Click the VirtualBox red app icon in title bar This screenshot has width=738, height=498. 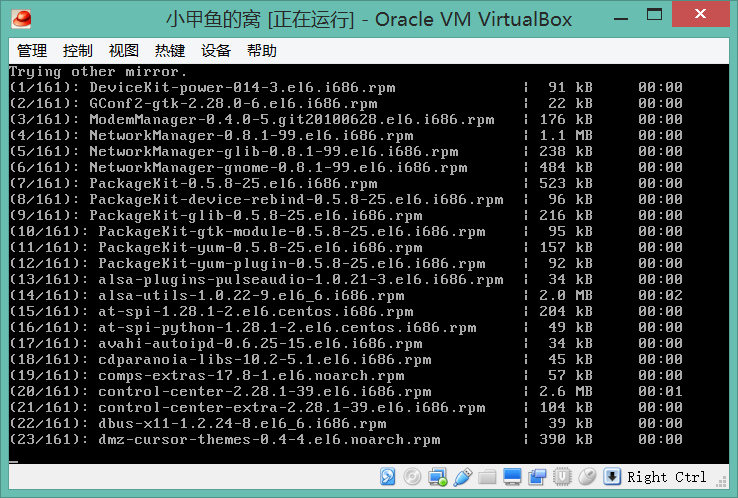click(20, 18)
